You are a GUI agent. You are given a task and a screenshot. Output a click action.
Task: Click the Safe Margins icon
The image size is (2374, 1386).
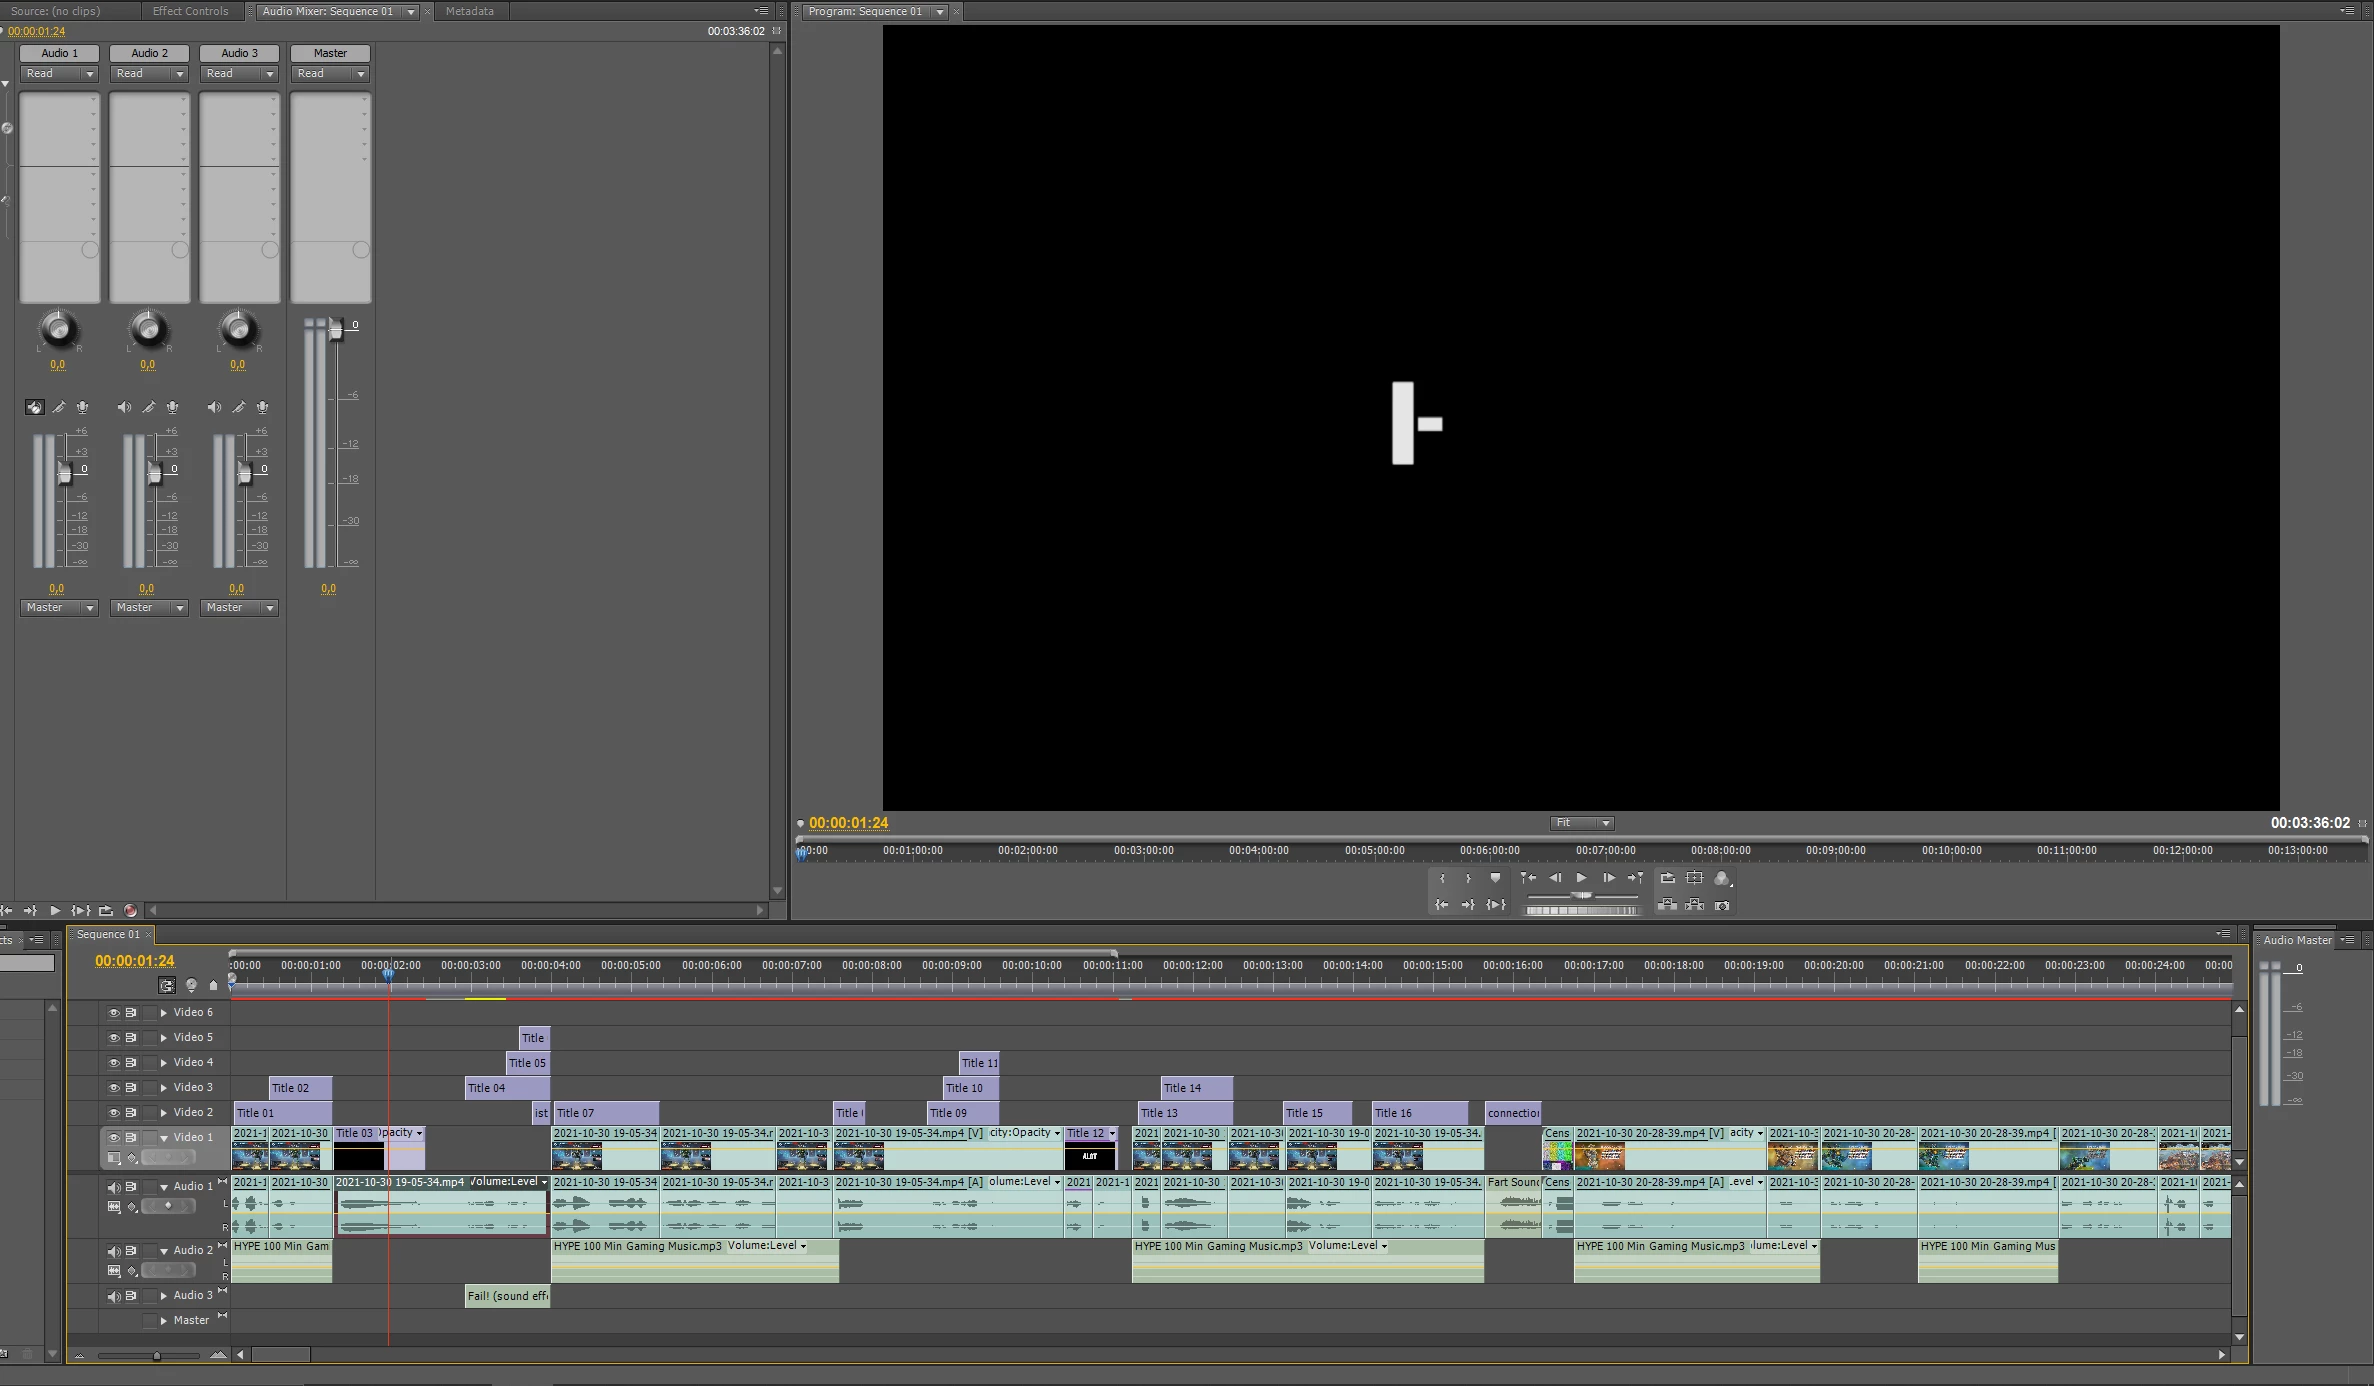(1694, 878)
